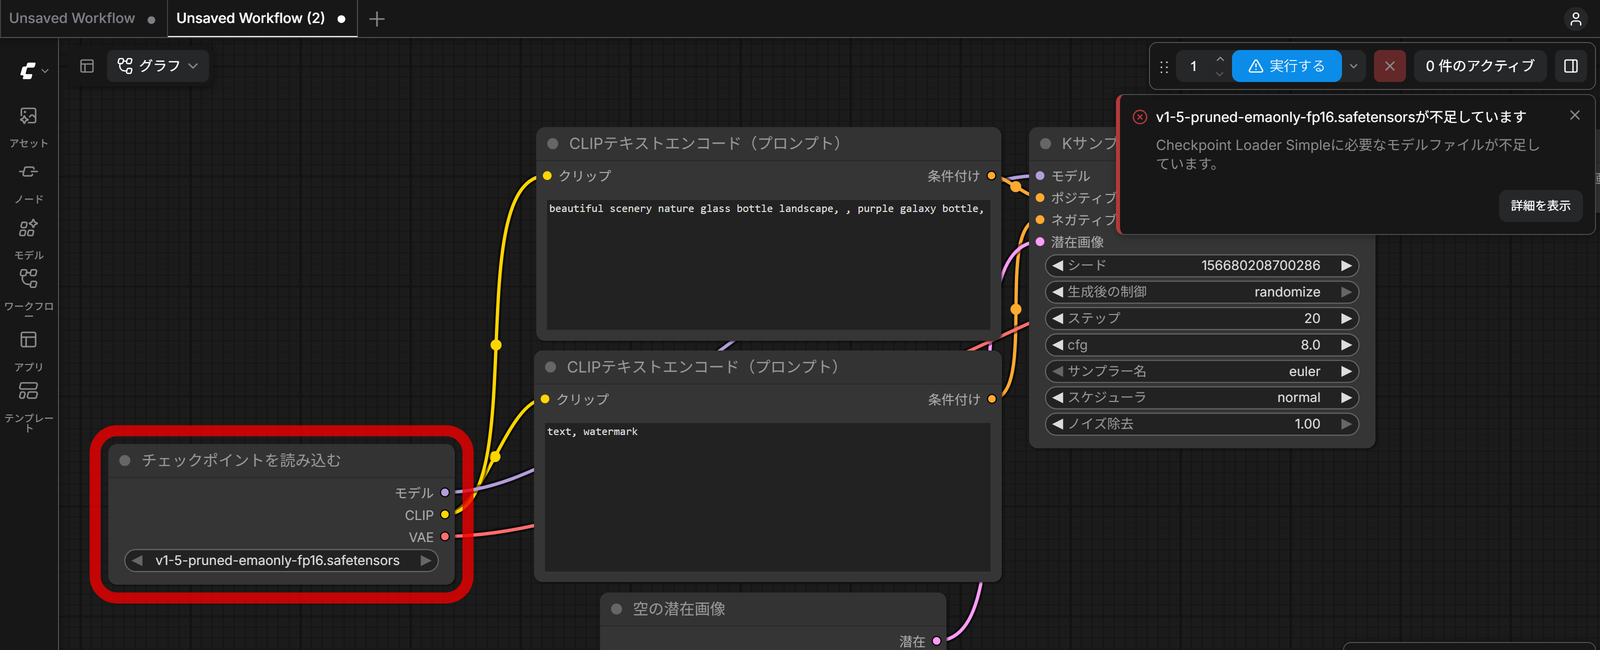Open the v1-5-pruned-emaonly-fp16.safetensors checkpoint selector
Screen dimensions: 1600x650
coord(281,561)
